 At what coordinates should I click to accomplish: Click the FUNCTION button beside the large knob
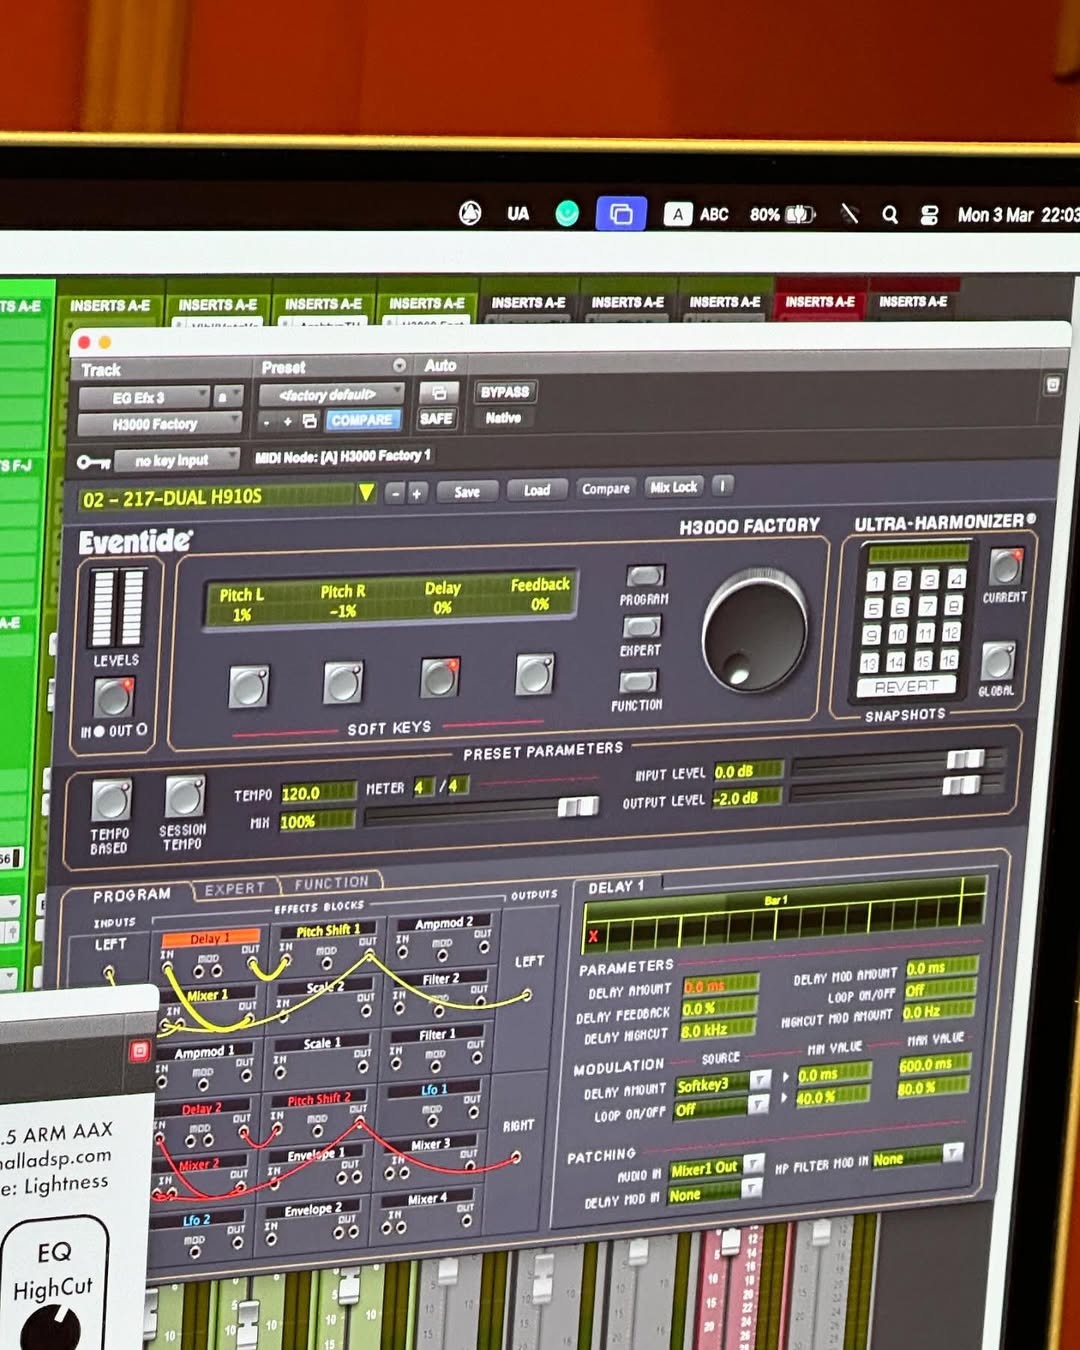pos(638,682)
